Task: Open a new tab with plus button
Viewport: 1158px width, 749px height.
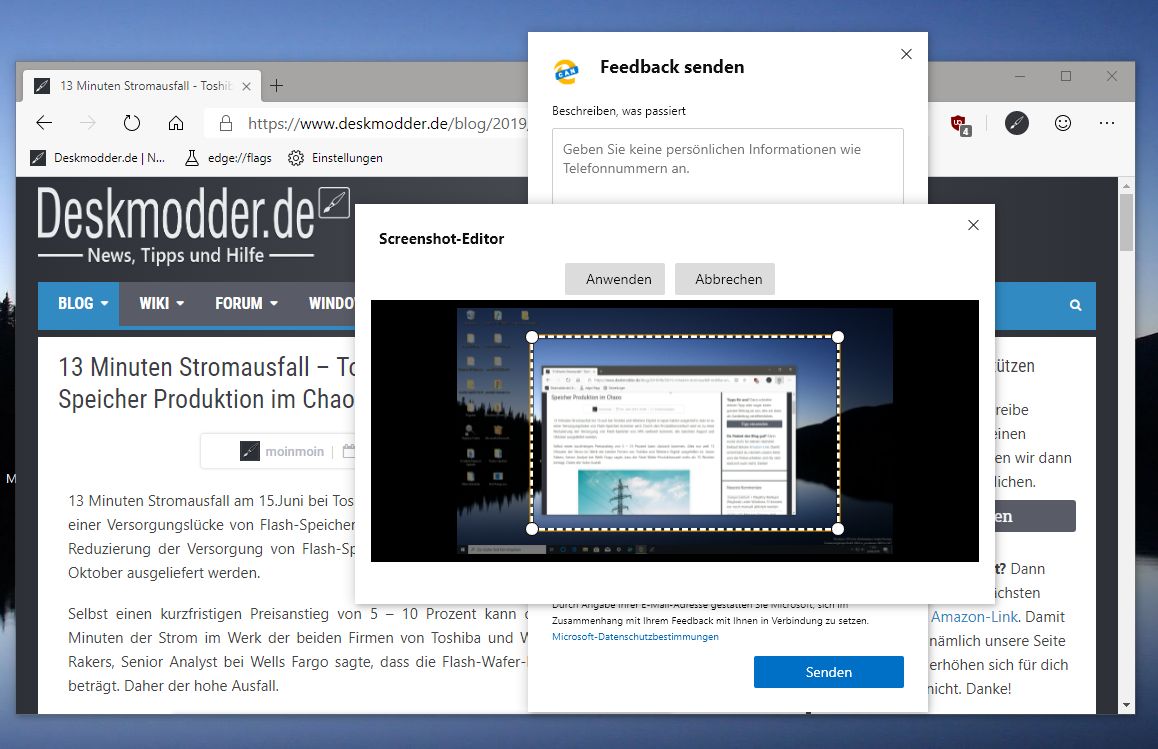Action: pos(276,86)
